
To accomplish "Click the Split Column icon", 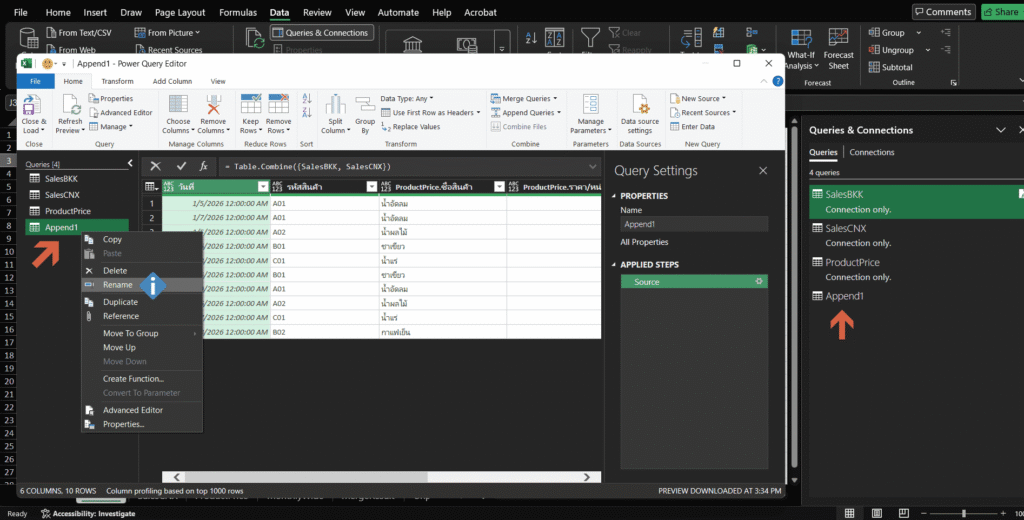I will (x=336, y=105).
